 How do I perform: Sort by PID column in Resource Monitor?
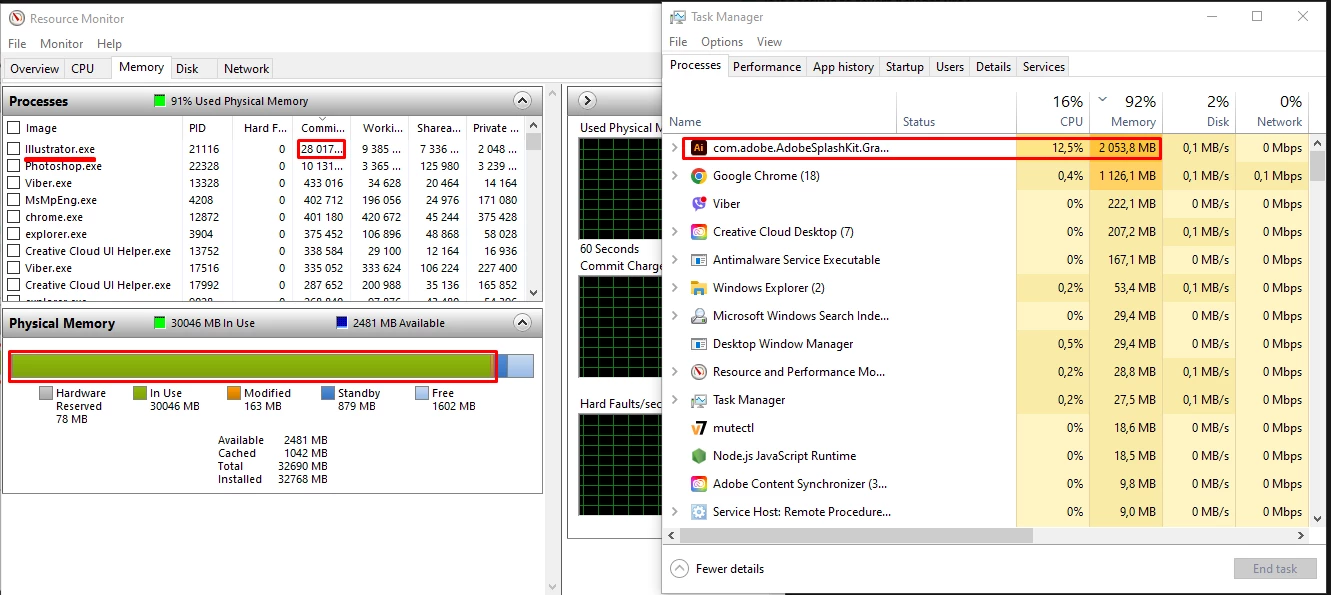(x=206, y=128)
